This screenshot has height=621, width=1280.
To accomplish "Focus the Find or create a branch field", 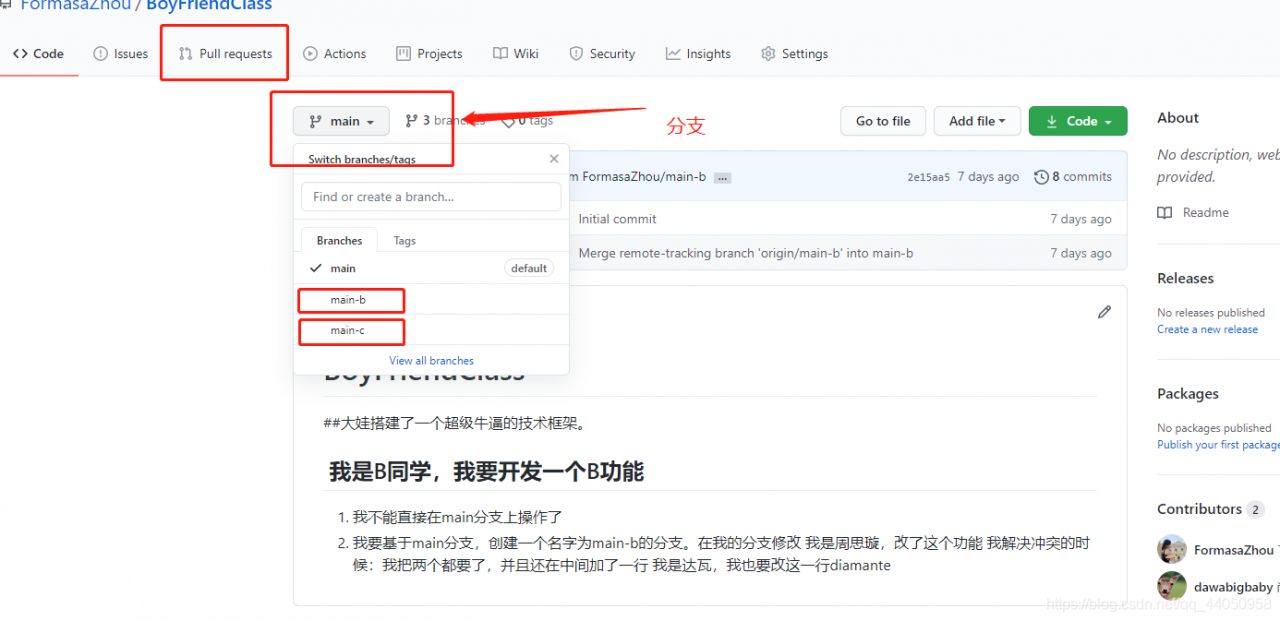I will 431,197.
